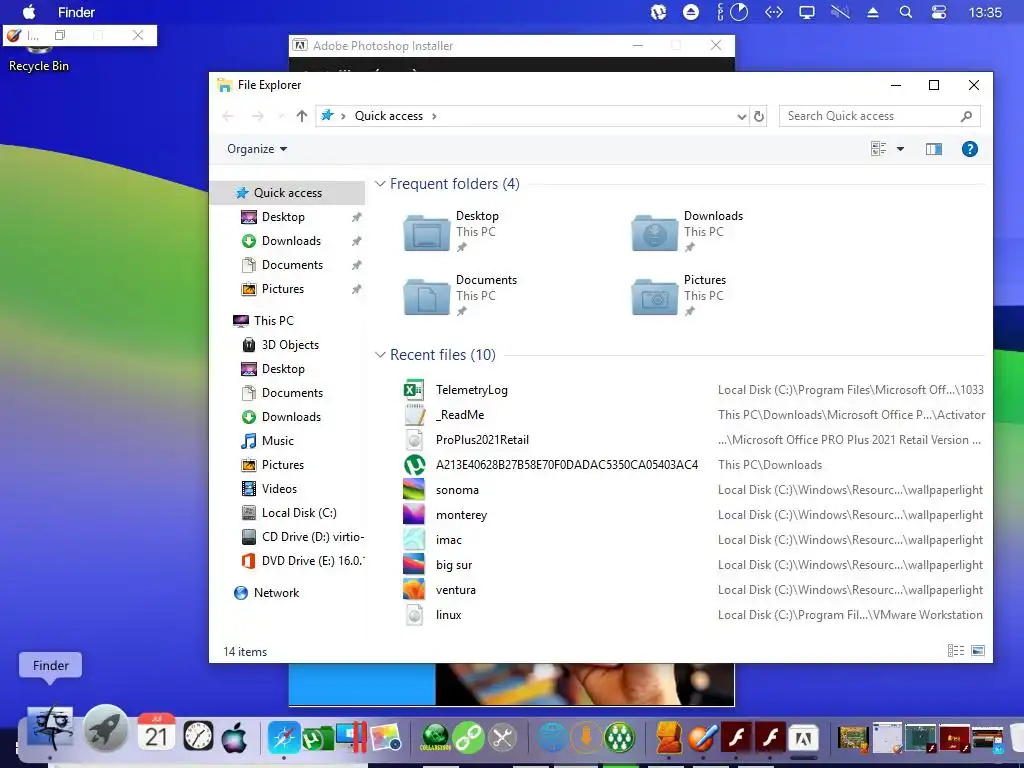The width and height of the screenshot is (1024, 768).
Task: Launch the Launchpad rocket icon in the dock
Action: tap(105, 729)
